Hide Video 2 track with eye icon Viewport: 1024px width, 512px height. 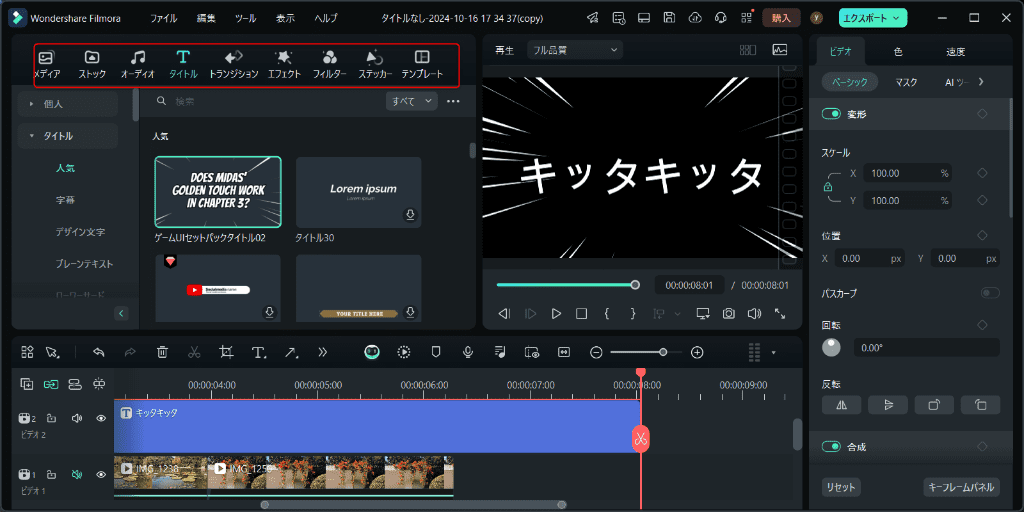[x=101, y=419]
